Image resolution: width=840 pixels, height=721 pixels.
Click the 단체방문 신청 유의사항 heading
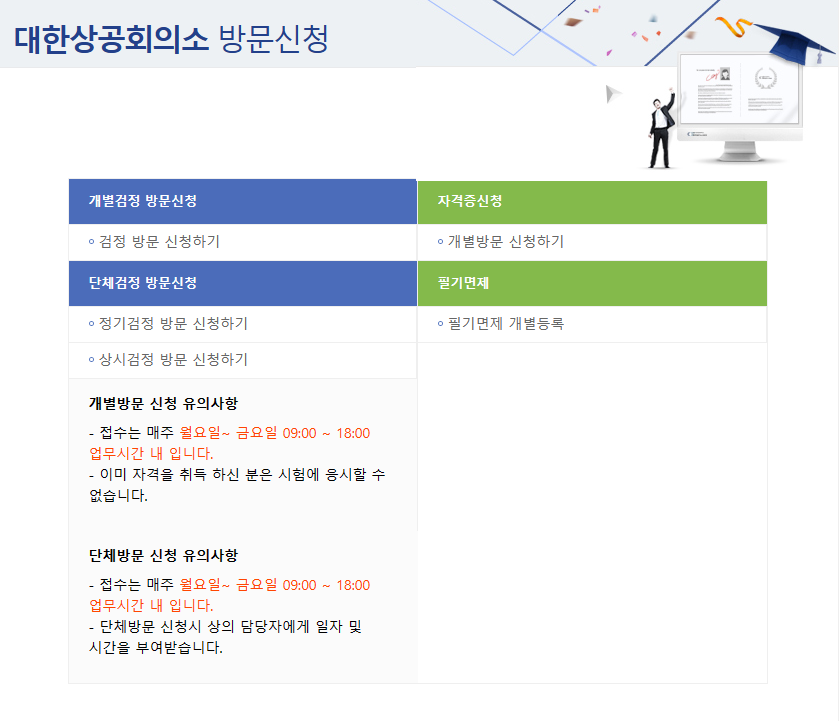[163, 556]
